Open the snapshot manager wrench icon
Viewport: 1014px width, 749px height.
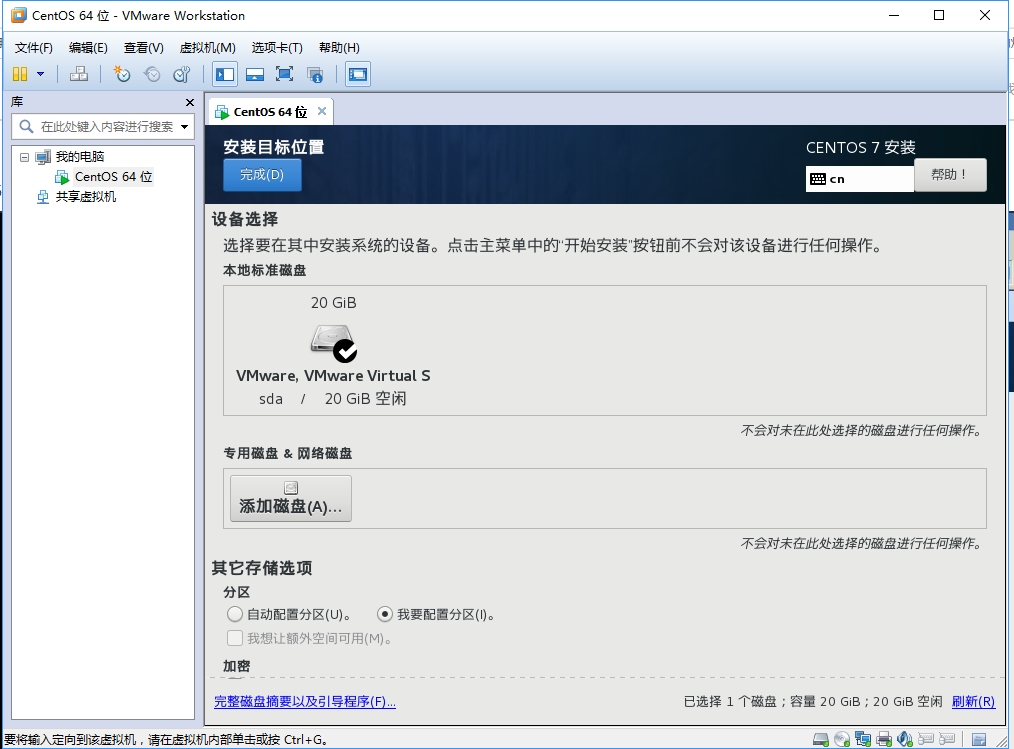click(182, 74)
